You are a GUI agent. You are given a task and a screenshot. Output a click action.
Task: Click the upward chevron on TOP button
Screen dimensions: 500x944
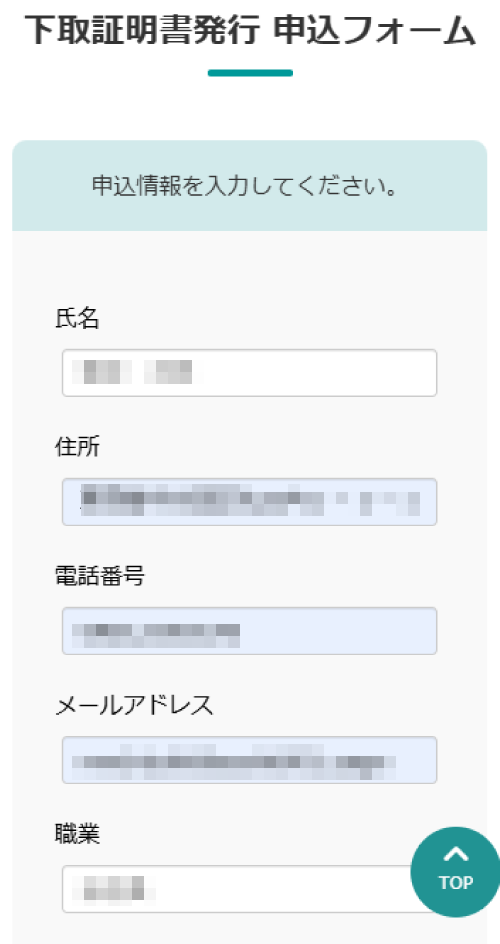(x=456, y=854)
